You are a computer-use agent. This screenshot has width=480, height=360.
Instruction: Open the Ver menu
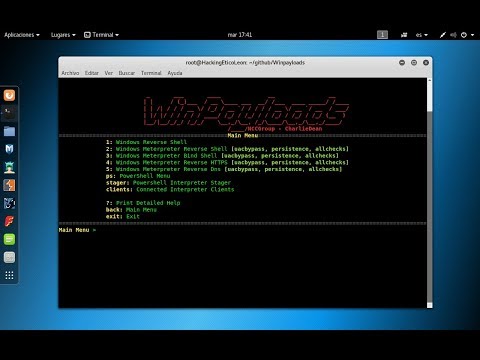[109, 73]
